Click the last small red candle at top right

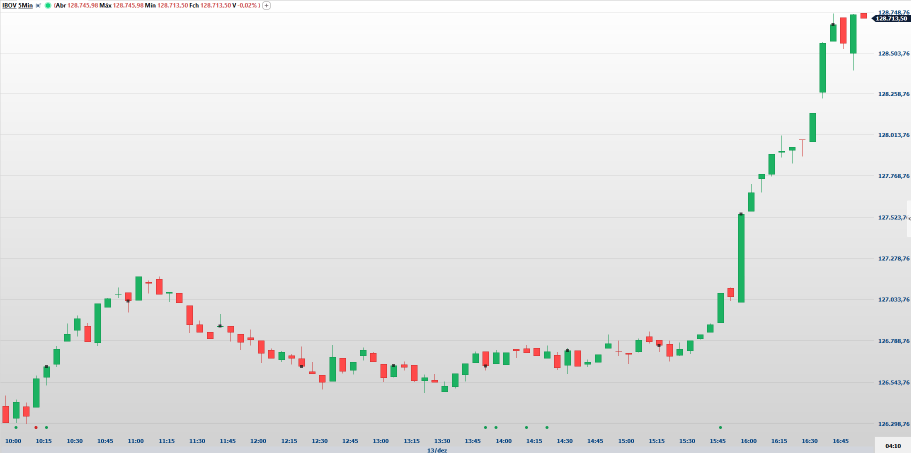(863, 15)
